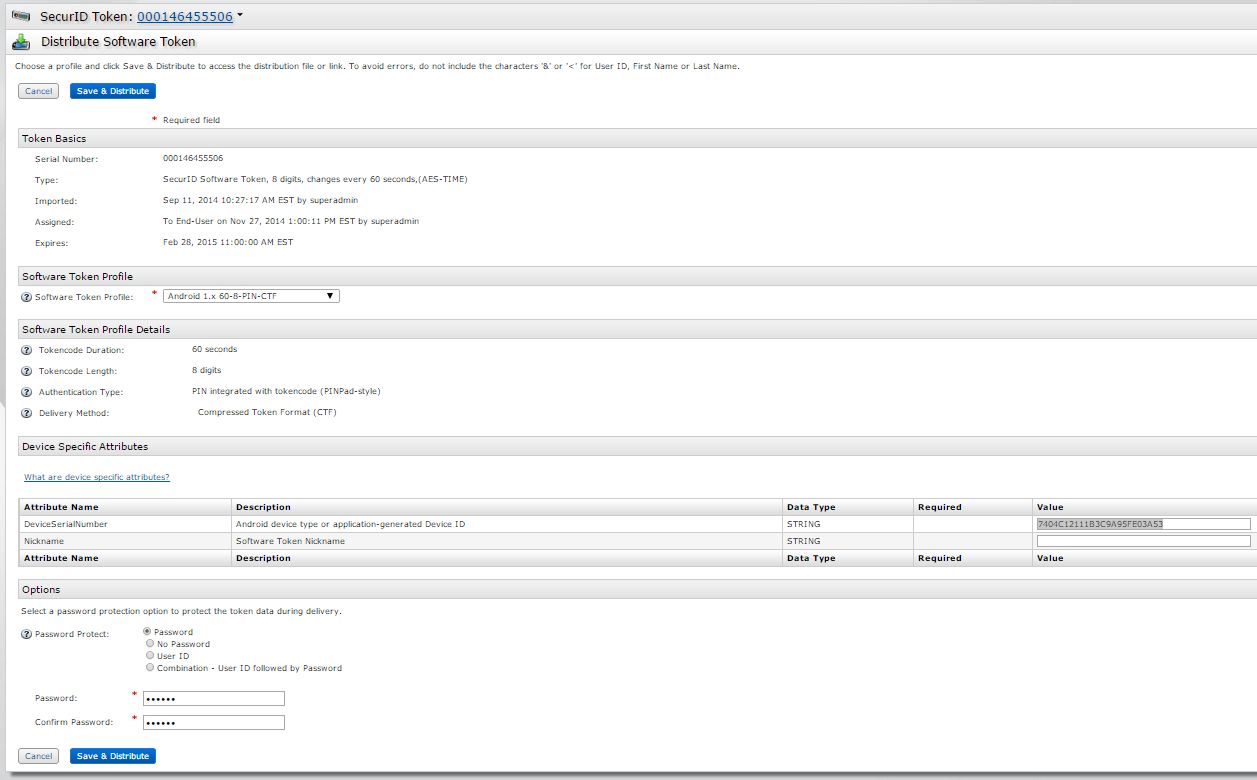Click the Password input field
Viewport: 1257px width, 780px height.
click(214, 698)
